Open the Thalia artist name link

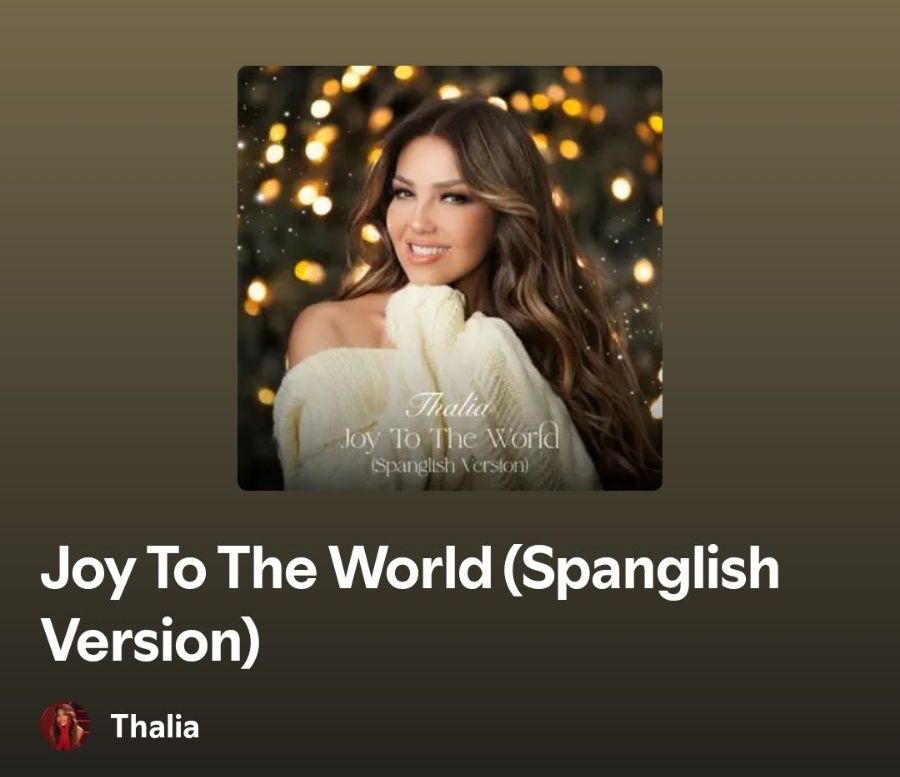(155, 727)
